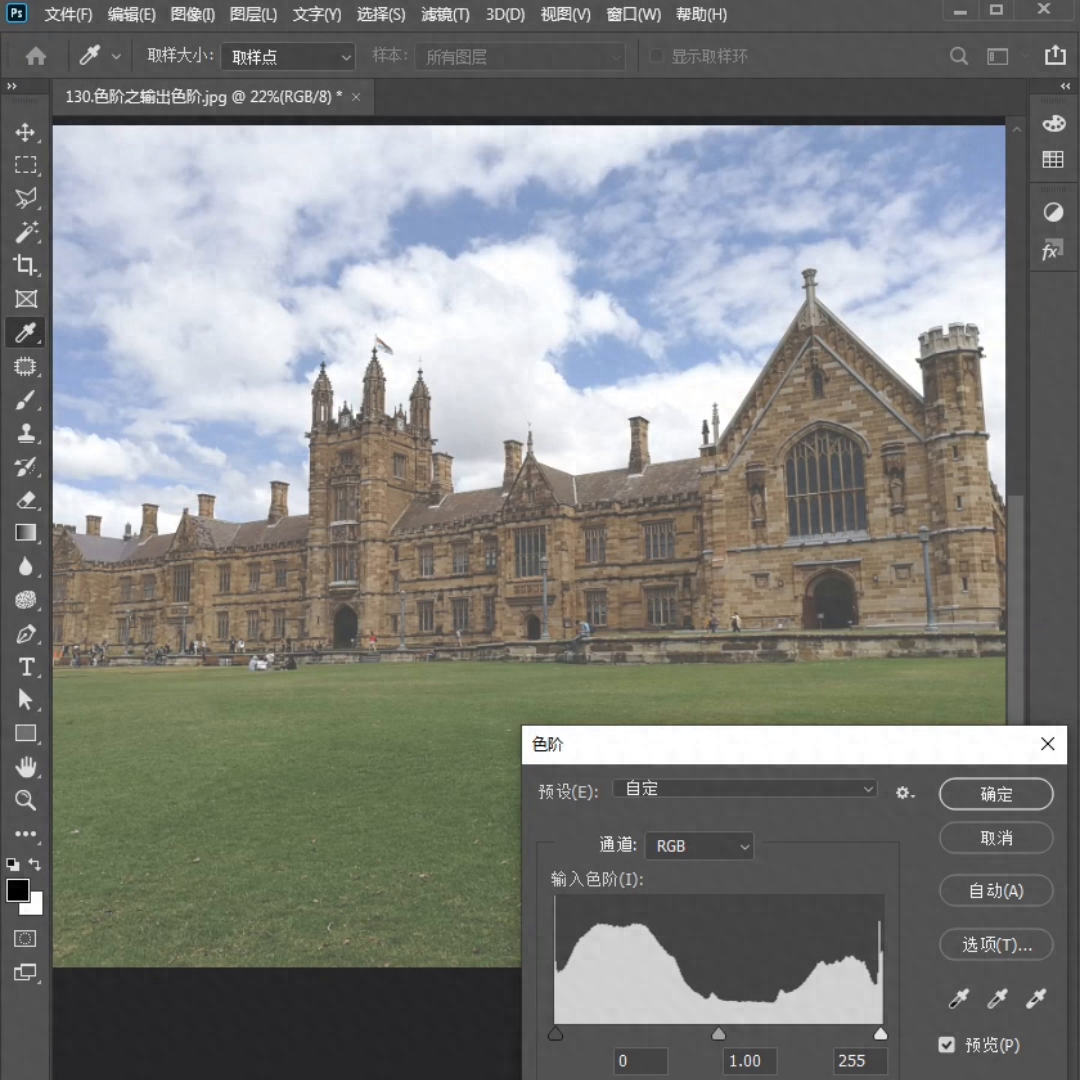Toggle the Preview checkbox in Levels
Screen dimensions: 1080x1080
947,1045
